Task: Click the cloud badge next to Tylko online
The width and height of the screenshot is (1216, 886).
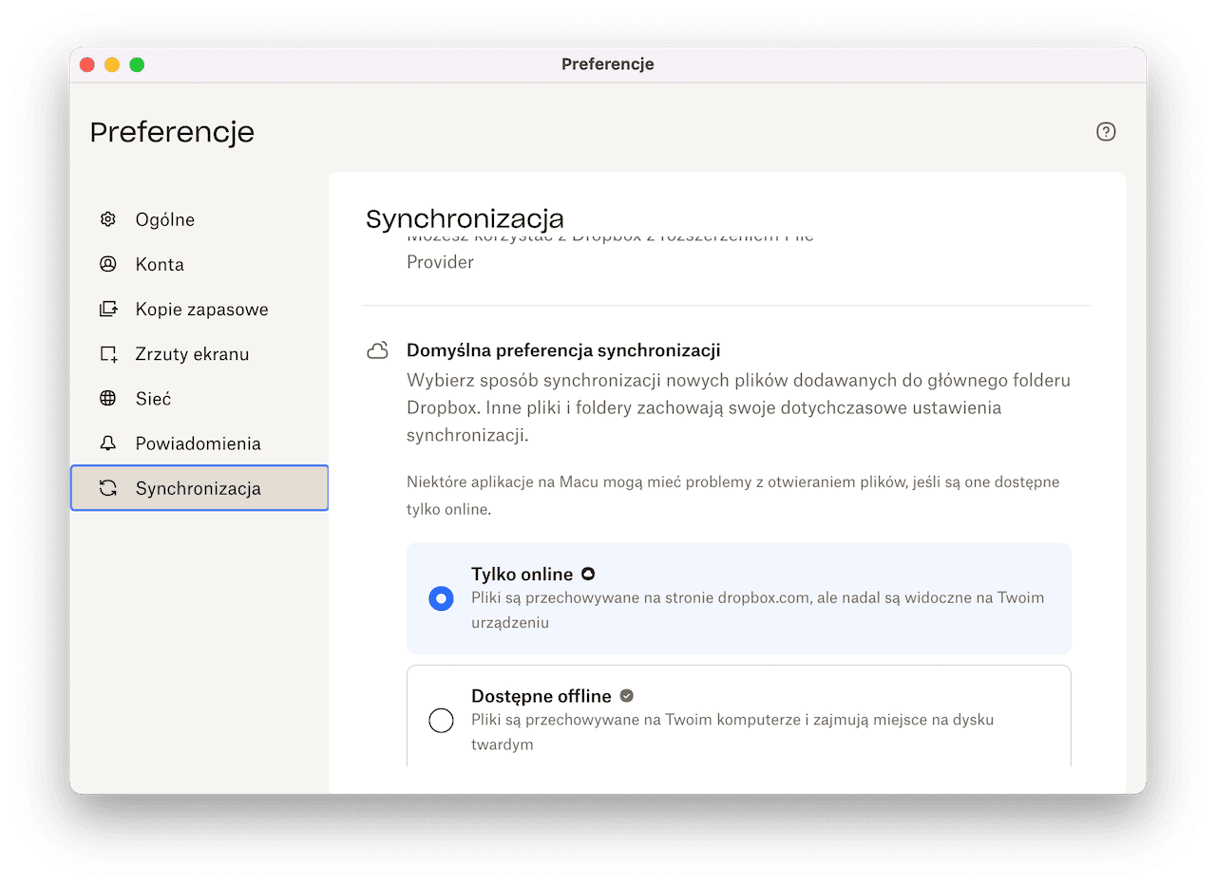Action: coord(588,574)
